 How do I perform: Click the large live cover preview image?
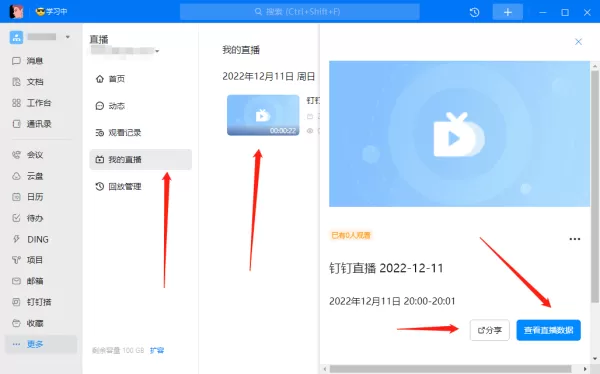459,134
